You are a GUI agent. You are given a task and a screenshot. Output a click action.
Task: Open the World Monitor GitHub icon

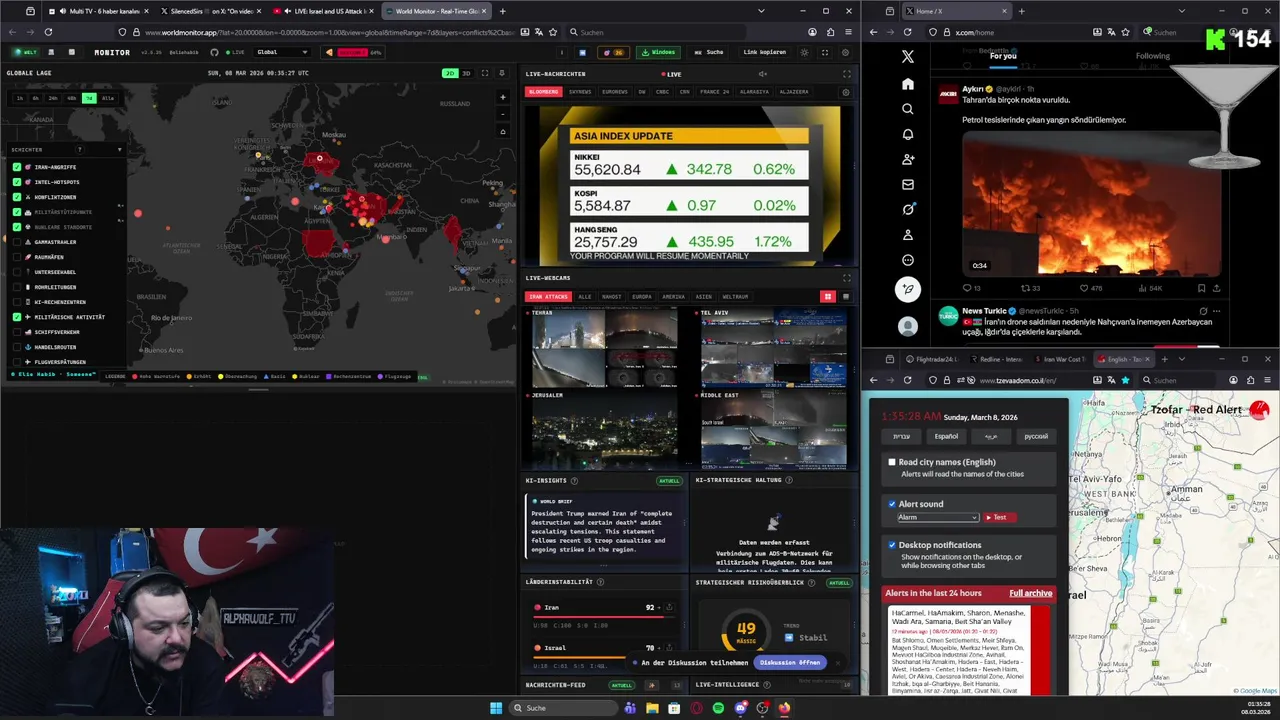tap(214, 52)
